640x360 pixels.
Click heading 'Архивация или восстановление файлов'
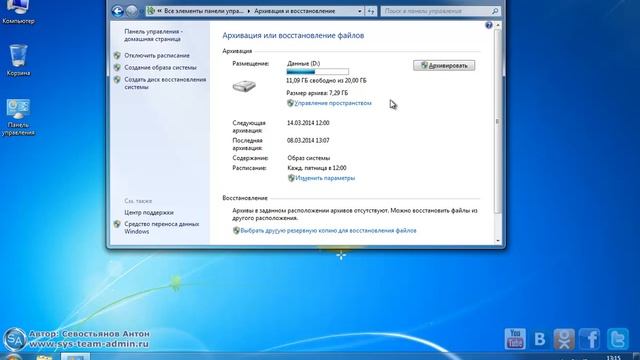tap(293, 36)
